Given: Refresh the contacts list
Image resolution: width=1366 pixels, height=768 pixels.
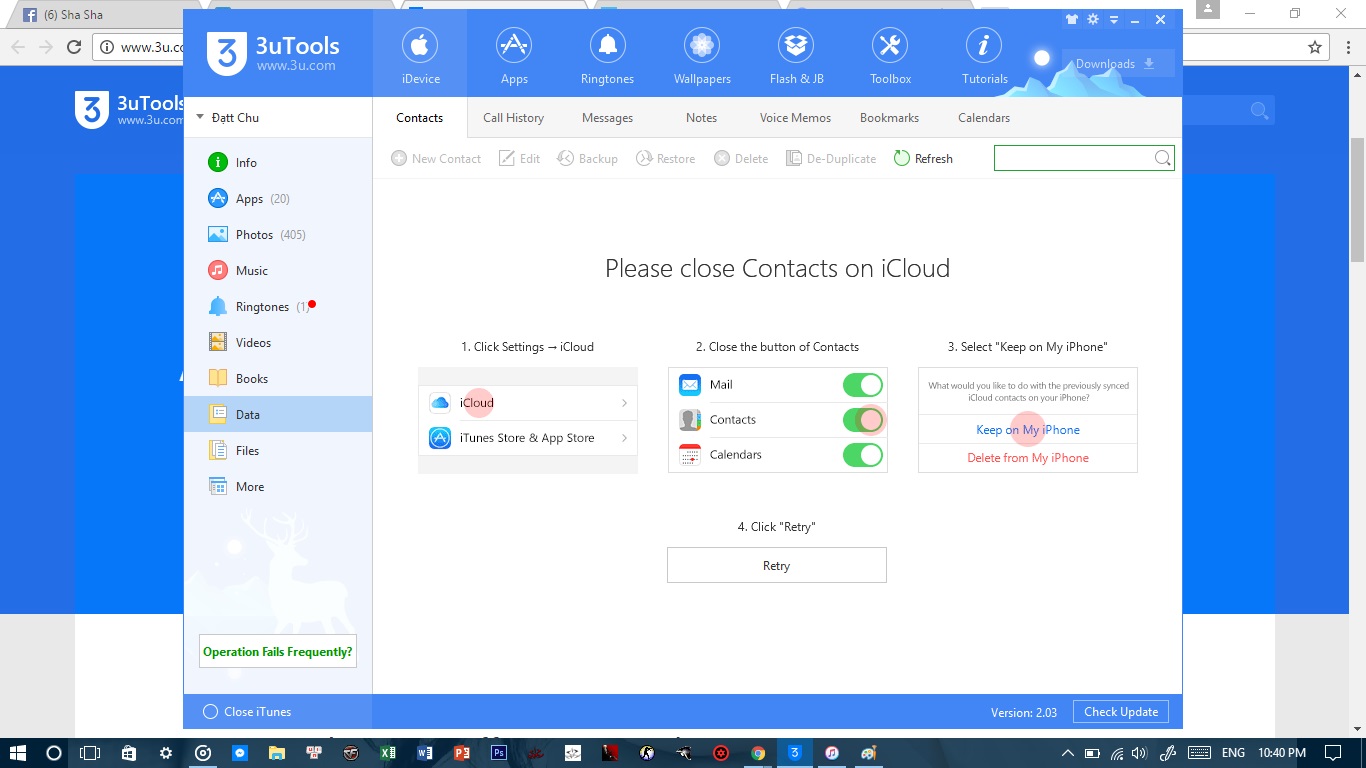Looking at the screenshot, I should [x=923, y=158].
